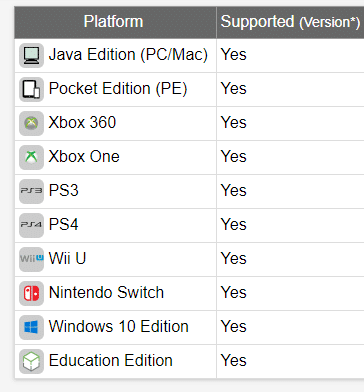
Task: Click the Nintendo Switch red icon
Action: click(31, 293)
